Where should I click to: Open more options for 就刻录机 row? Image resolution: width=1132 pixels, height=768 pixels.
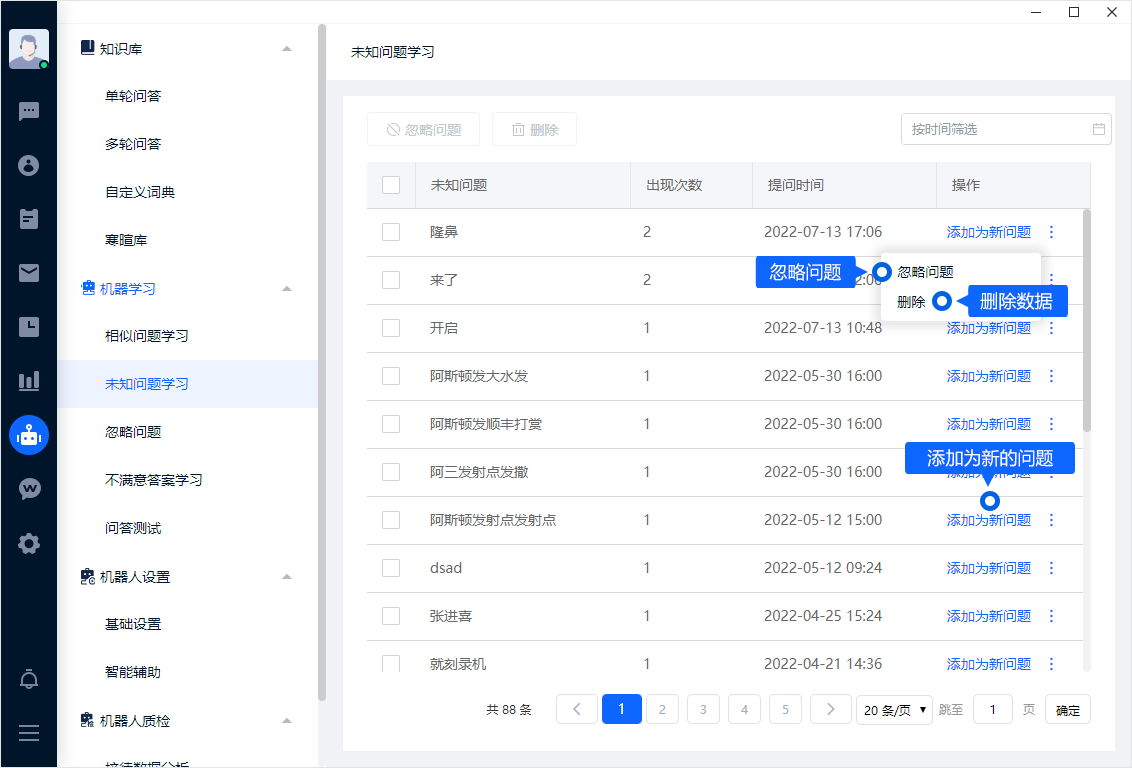coord(1051,663)
